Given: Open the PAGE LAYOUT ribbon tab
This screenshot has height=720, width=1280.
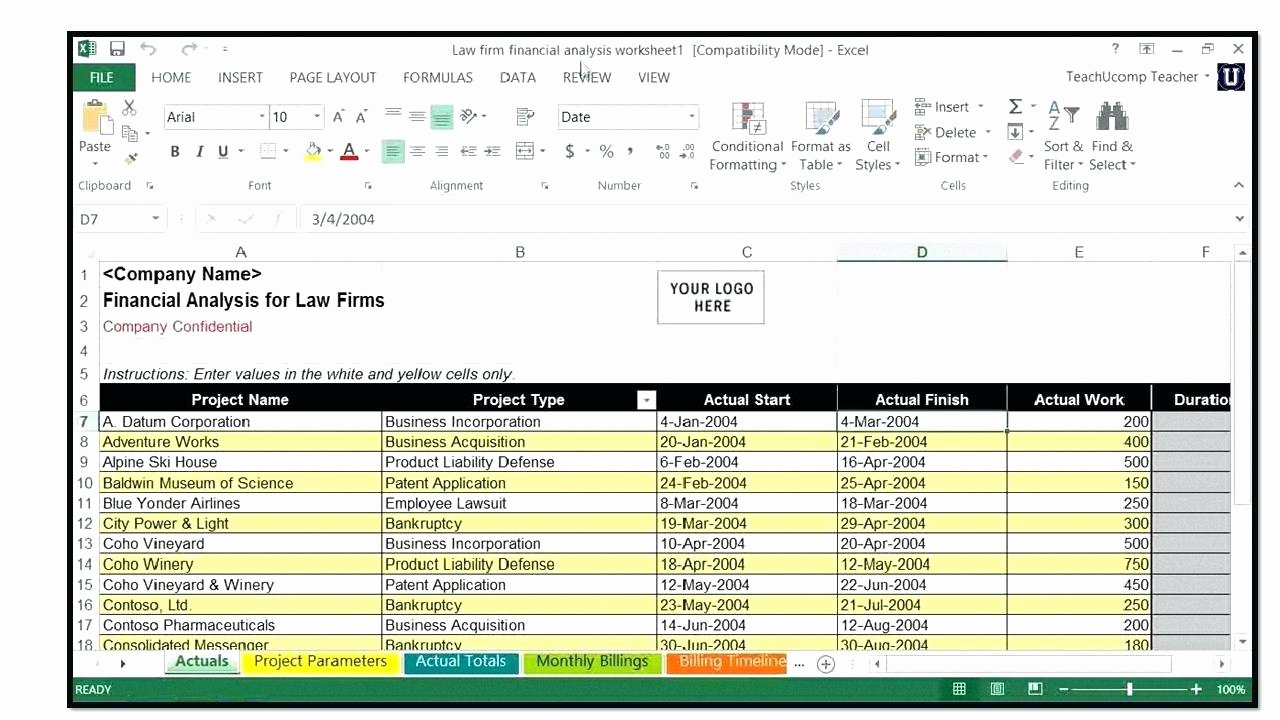Looking at the screenshot, I should (333, 77).
